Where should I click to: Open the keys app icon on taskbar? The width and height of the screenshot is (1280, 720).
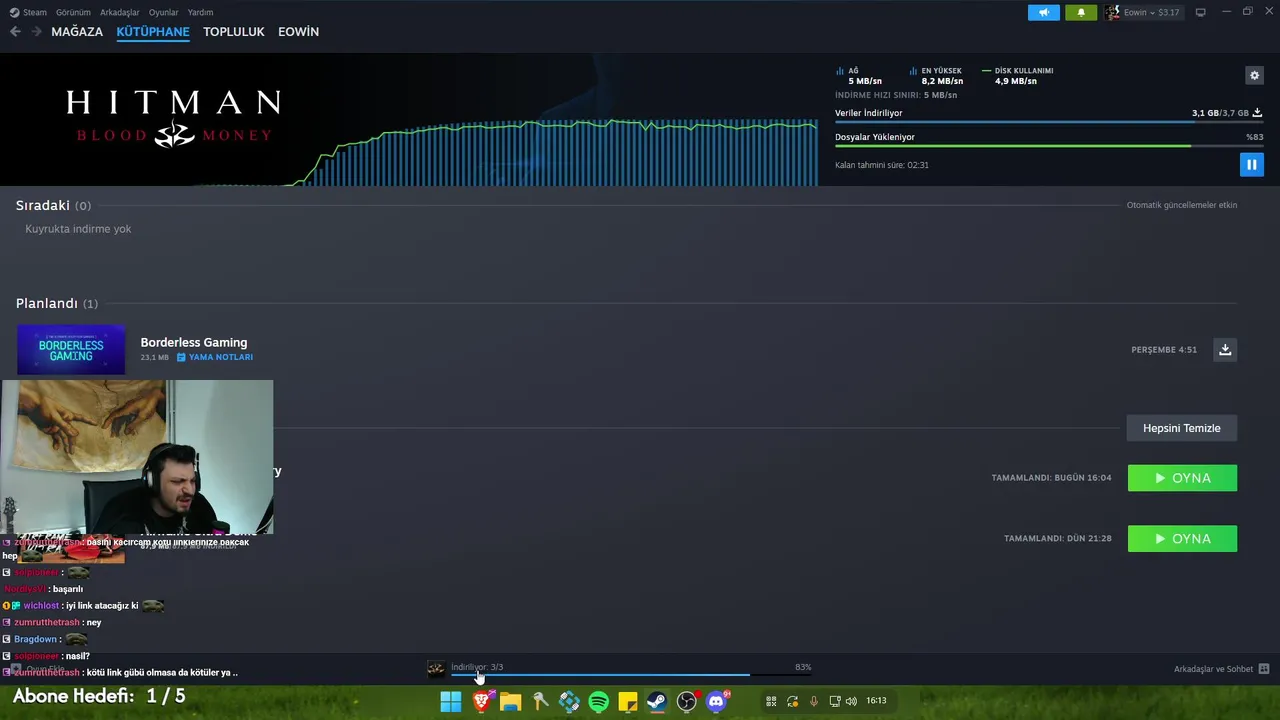click(540, 701)
